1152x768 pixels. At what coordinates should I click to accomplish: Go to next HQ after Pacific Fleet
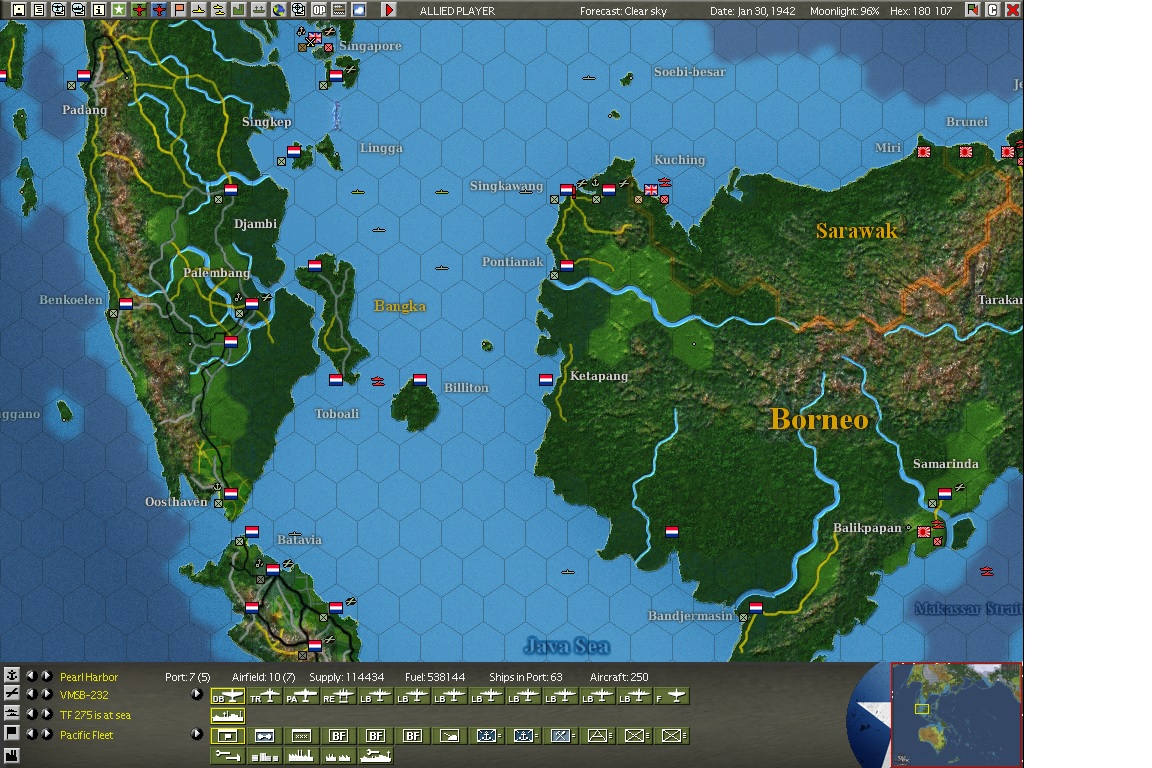(46, 733)
